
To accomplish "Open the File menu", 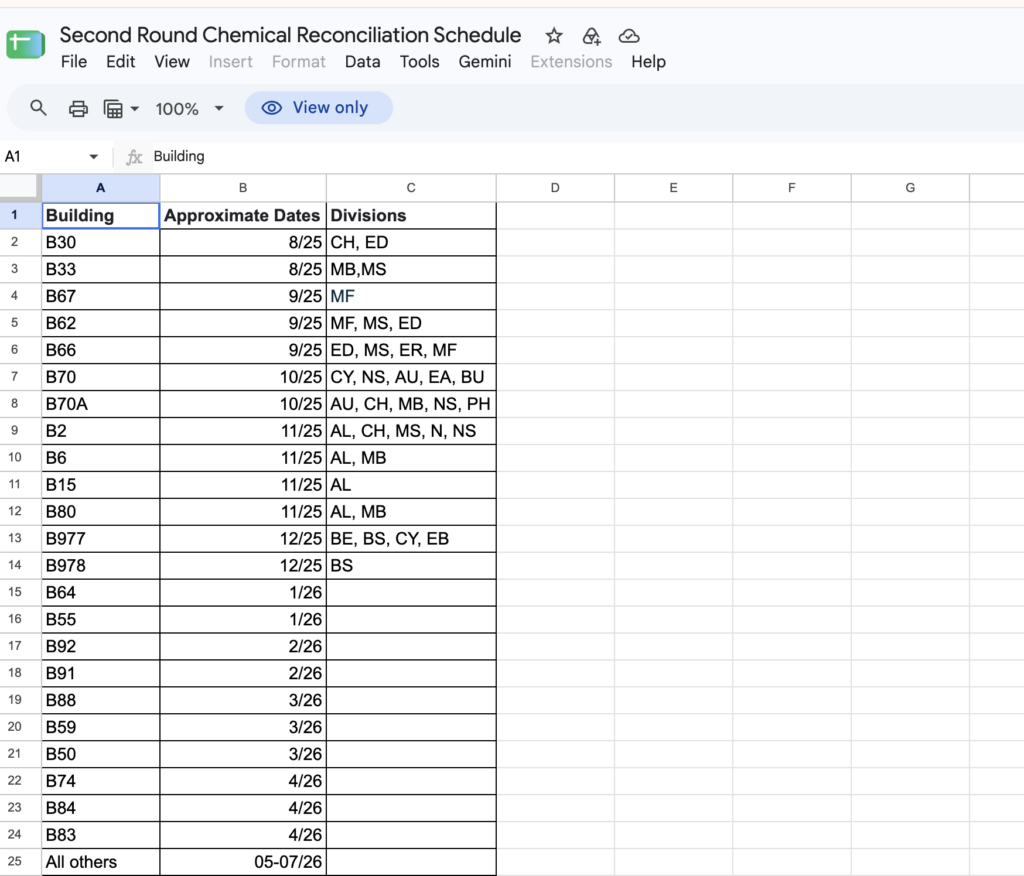I will tap(74, 61).
